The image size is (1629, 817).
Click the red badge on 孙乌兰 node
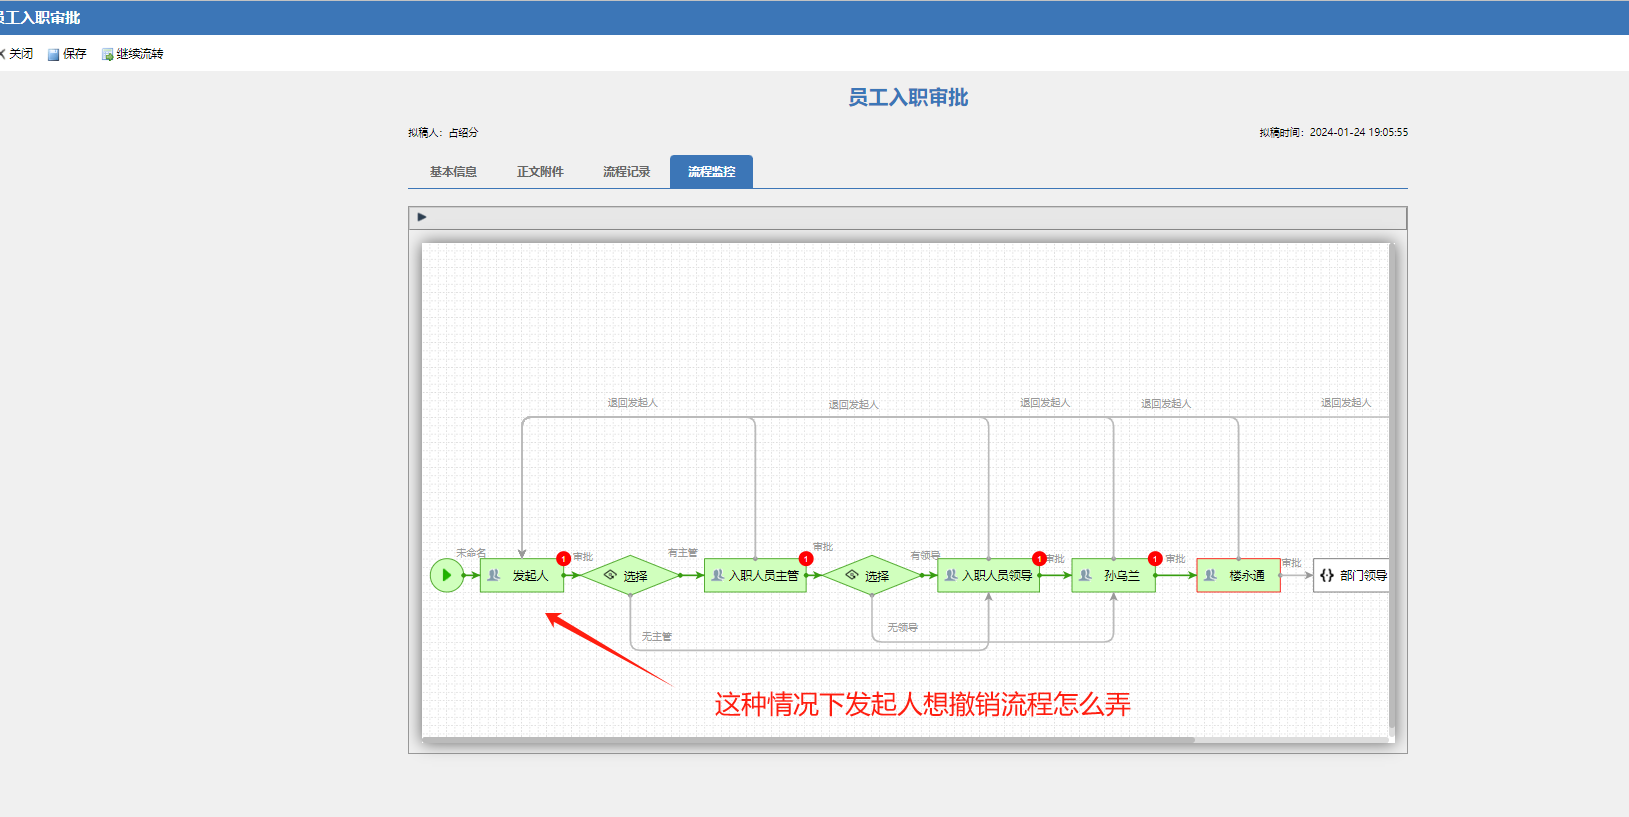[x=1155, y=559]
